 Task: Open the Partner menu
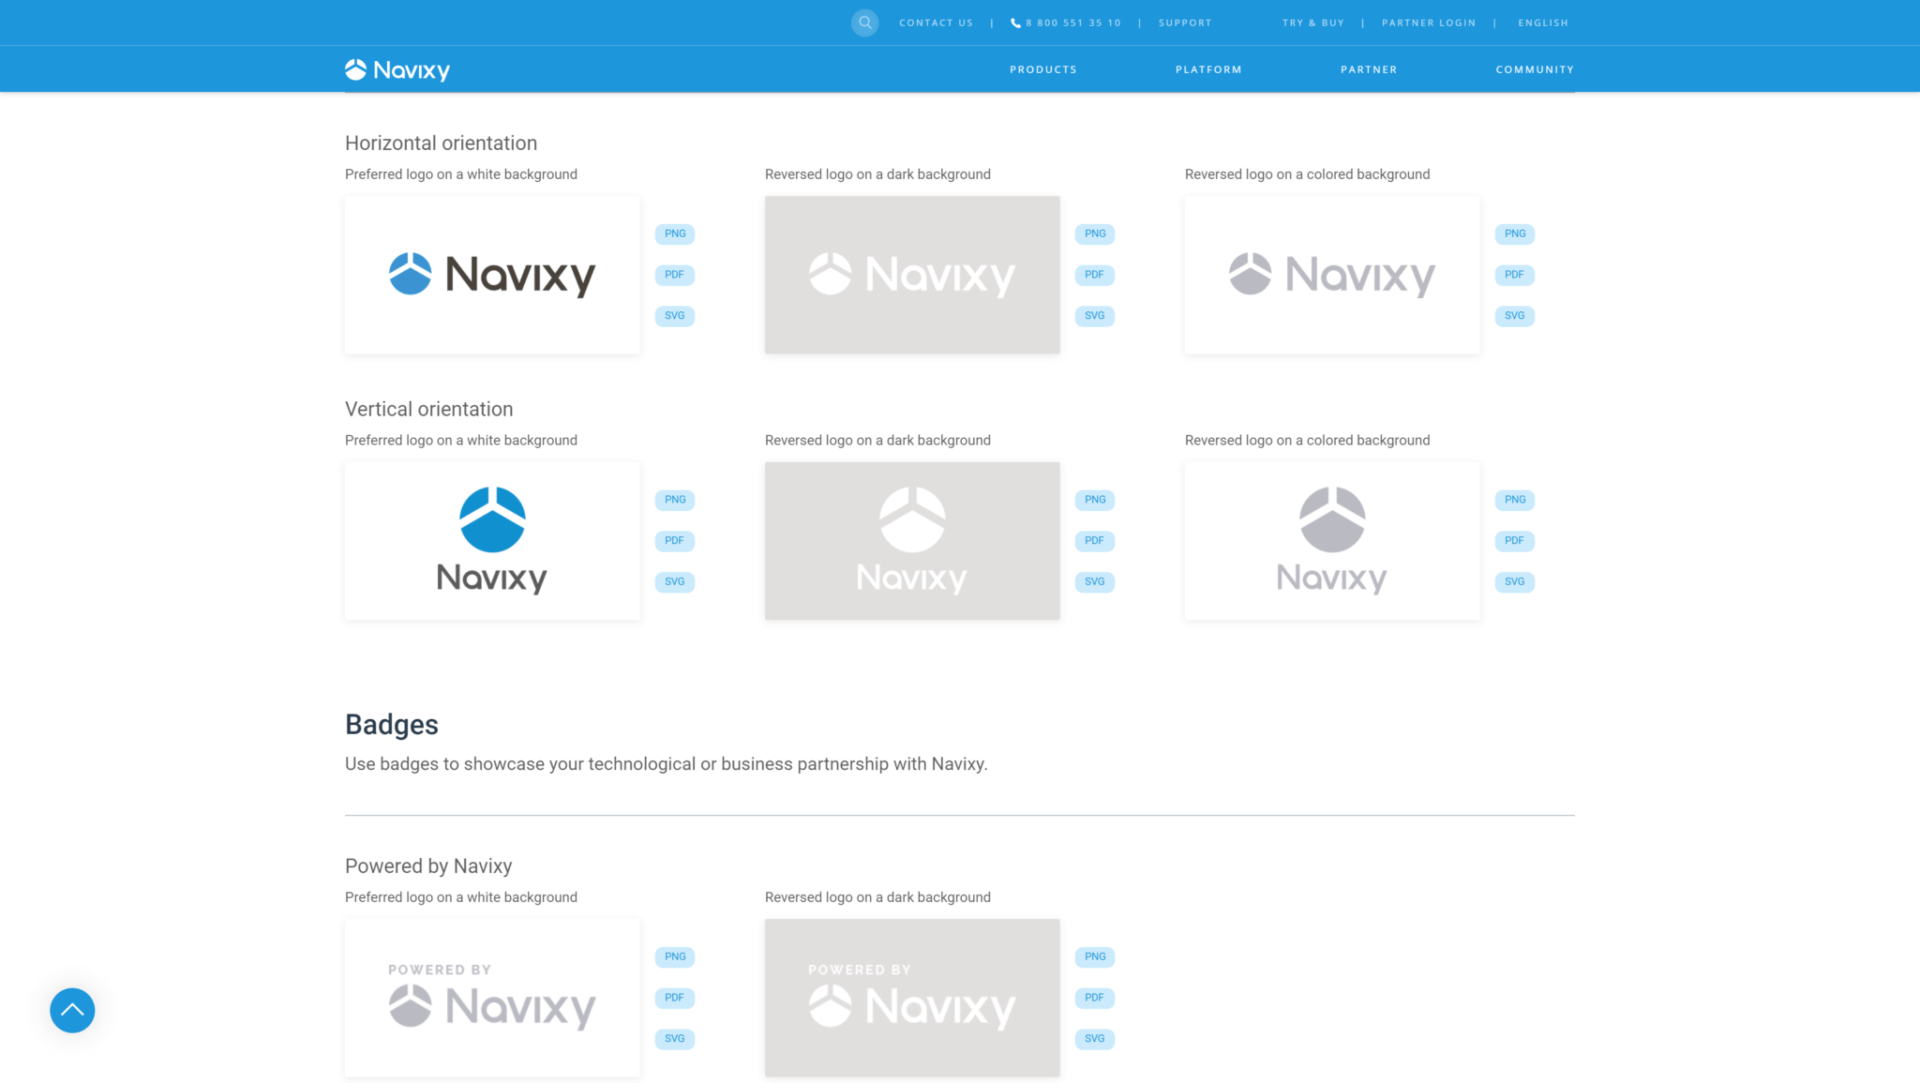coord(1369,70)
